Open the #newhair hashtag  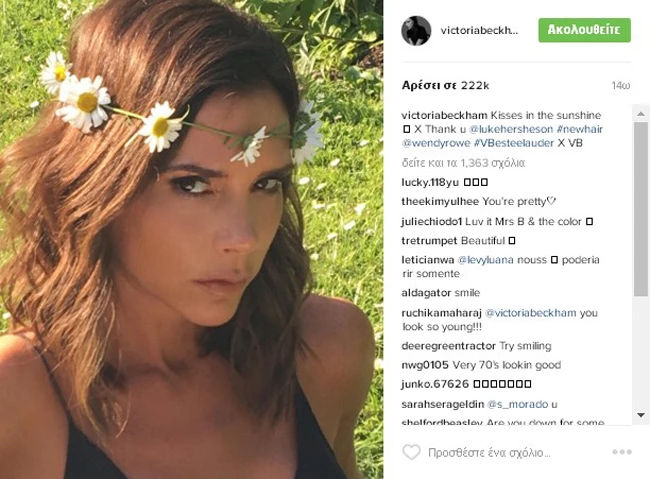(580, 129)
